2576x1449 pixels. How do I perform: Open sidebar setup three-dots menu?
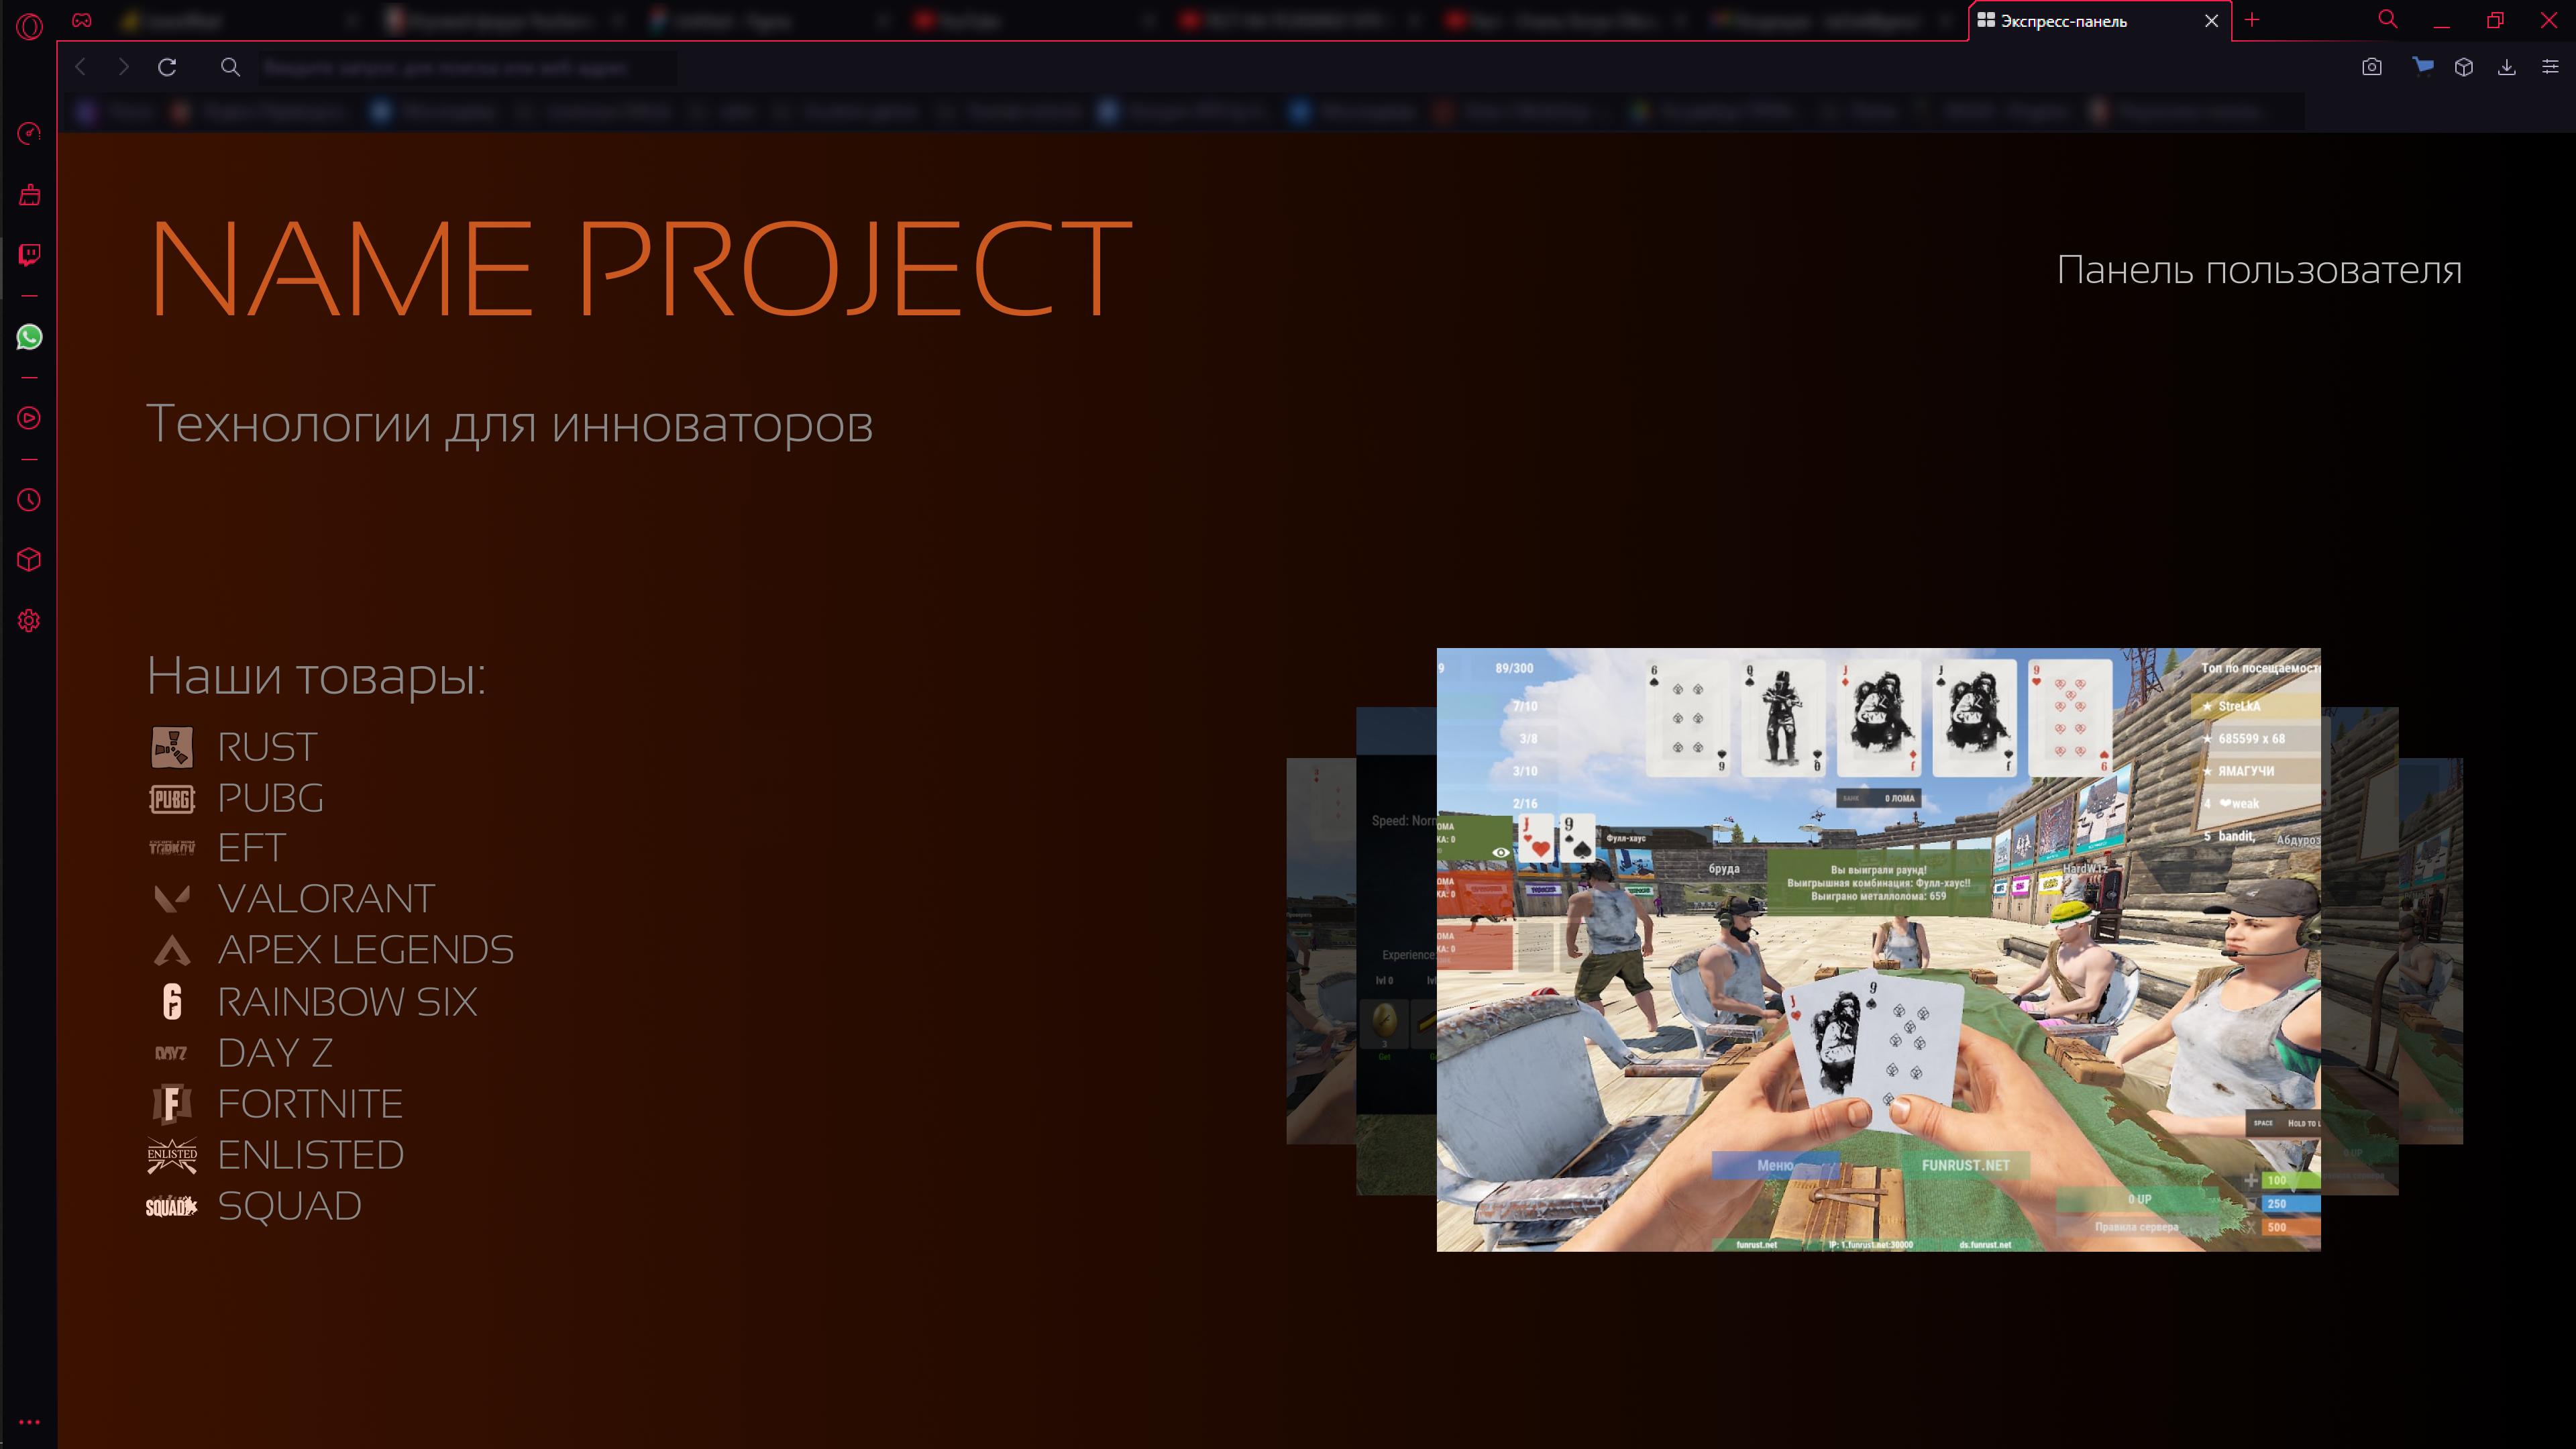tap(30, 1421)
